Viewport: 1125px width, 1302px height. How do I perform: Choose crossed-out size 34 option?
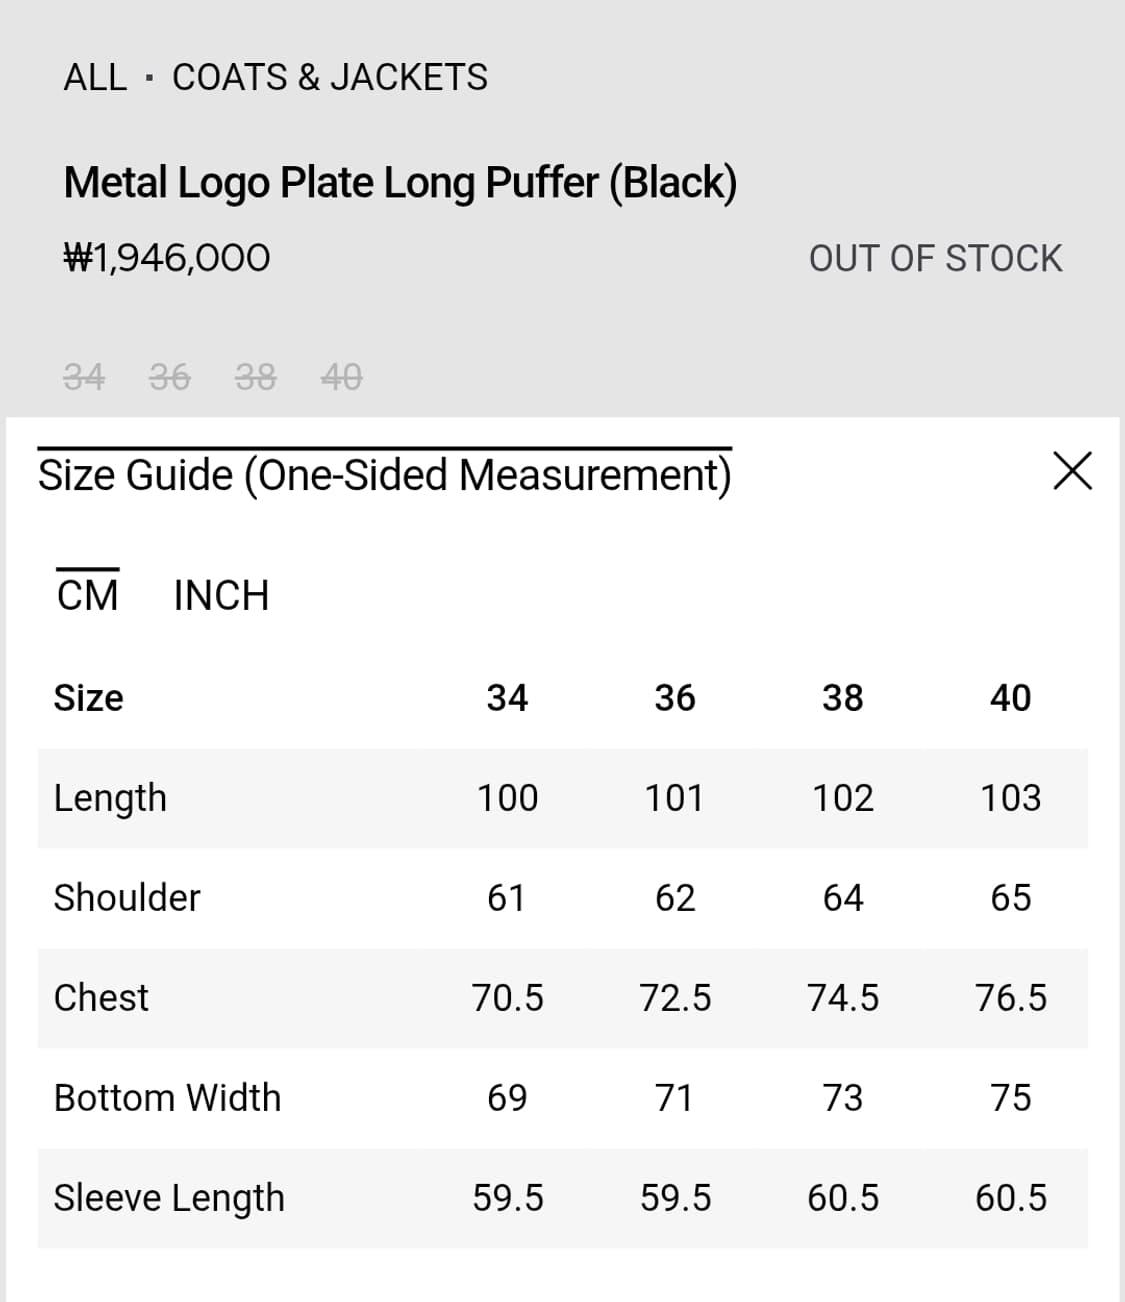point(84,377)
